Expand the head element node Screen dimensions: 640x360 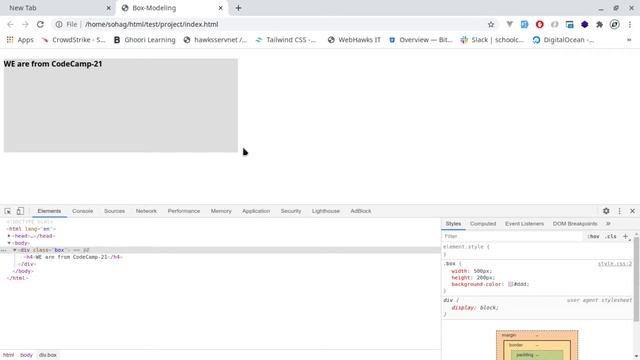click(x=9, y=236)
